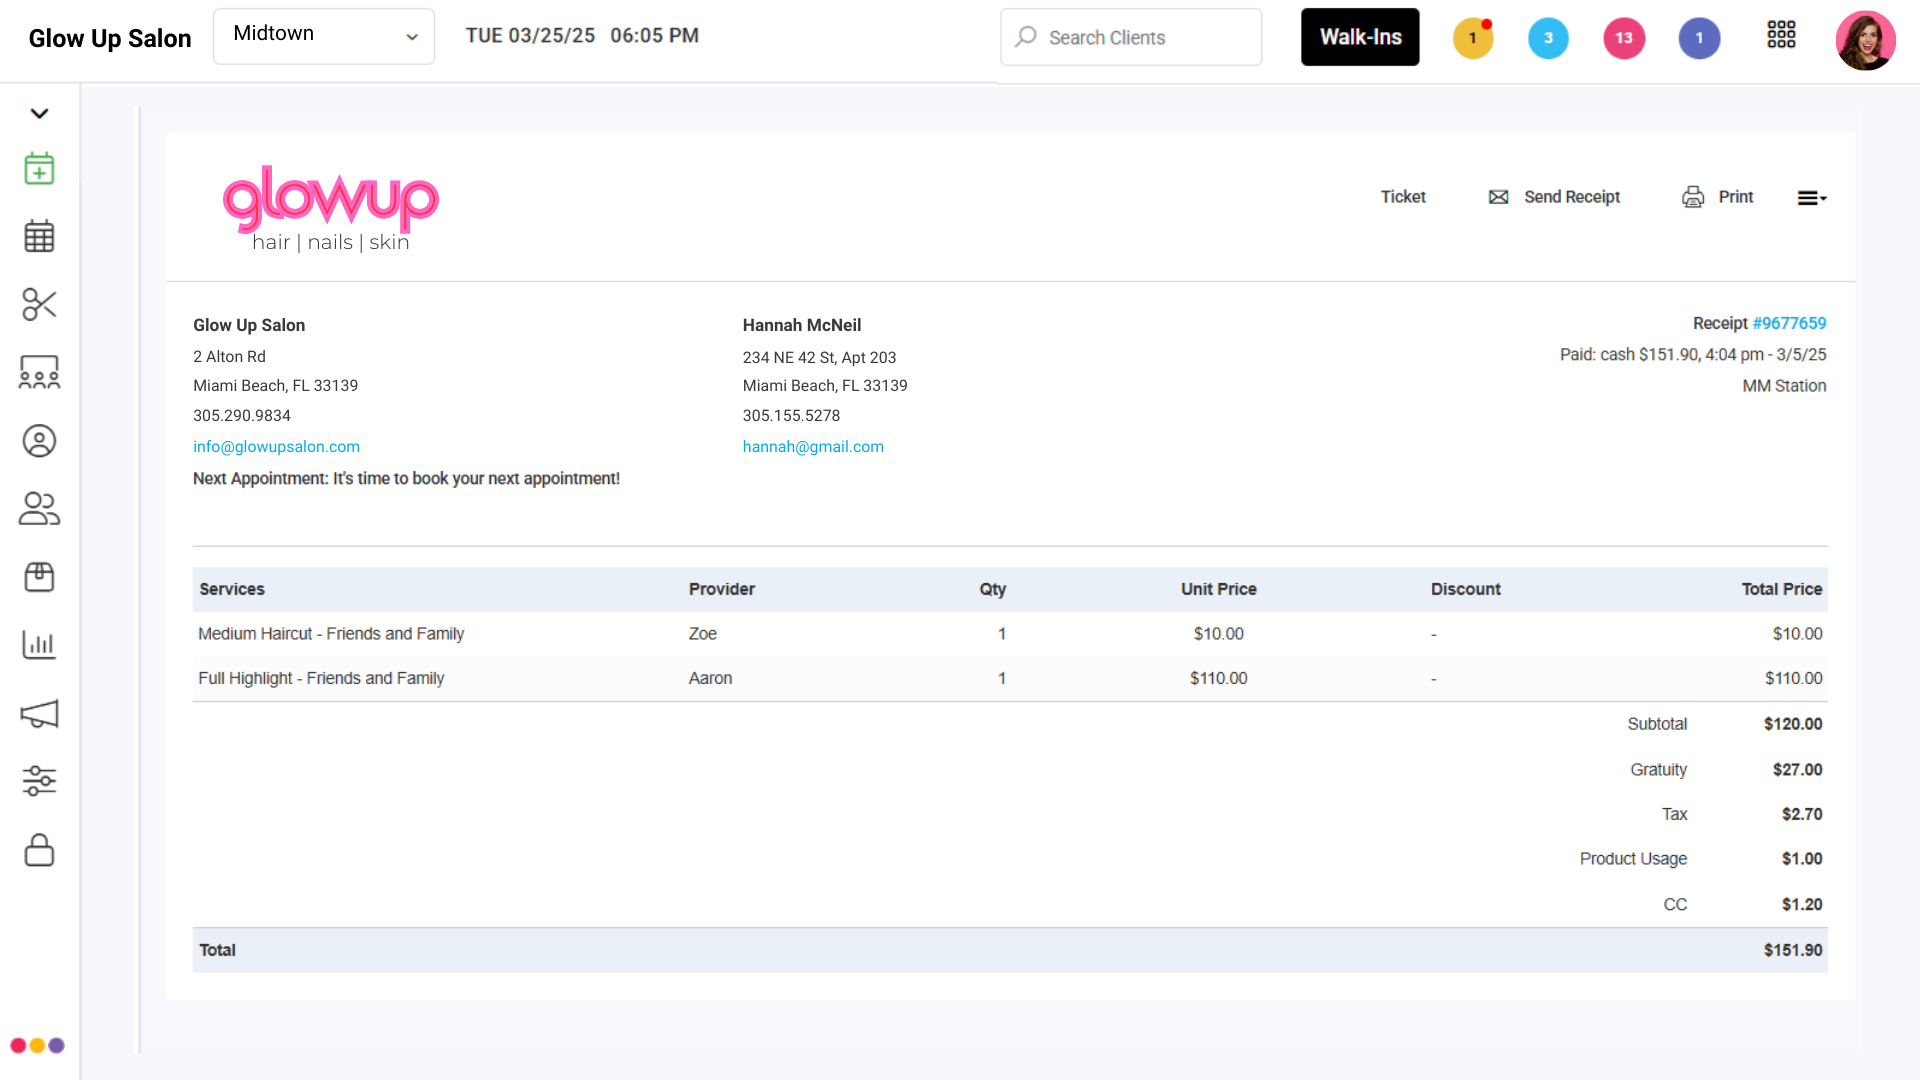Click the Print text button

tap(1736, 197)
